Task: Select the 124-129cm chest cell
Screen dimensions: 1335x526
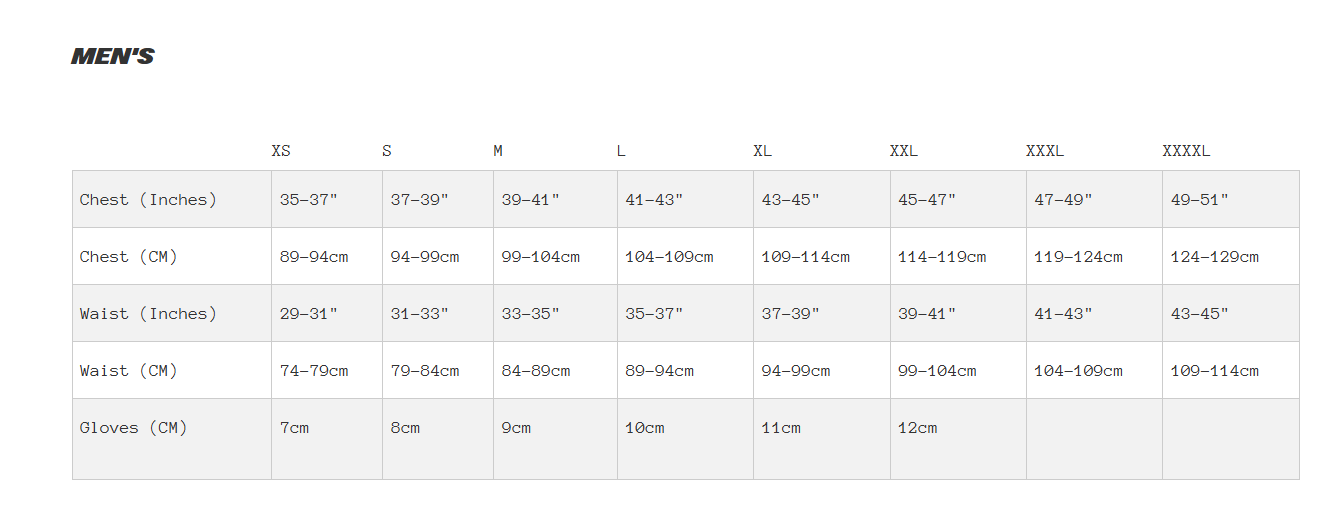Action: (1215, 257)
